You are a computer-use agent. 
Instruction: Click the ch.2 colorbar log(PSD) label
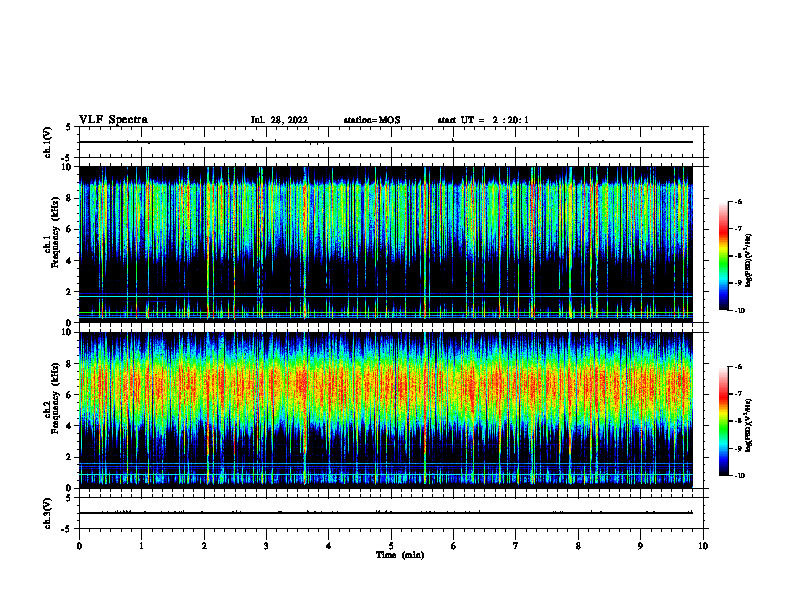749,425
